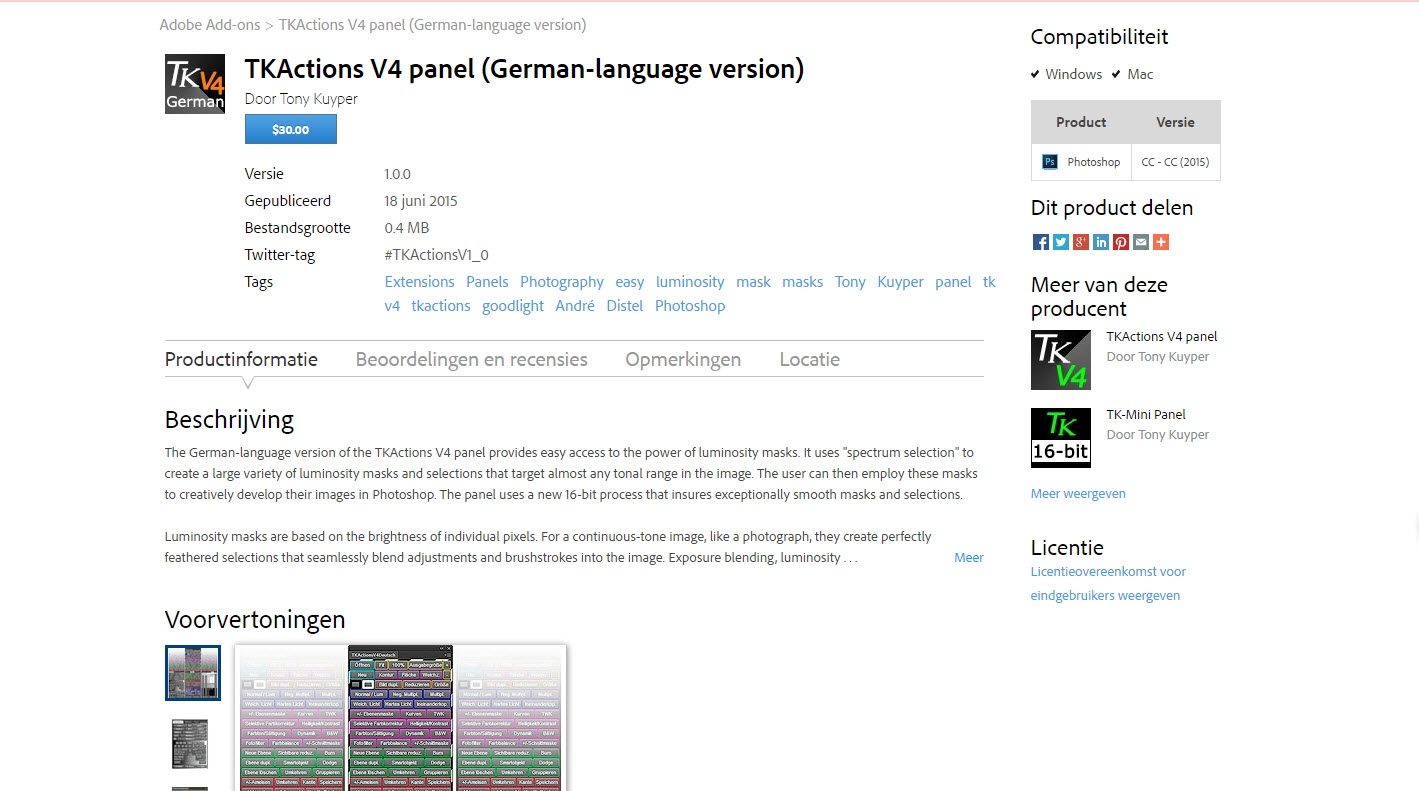
Task: Select the second preview thumbnail
Action: (190, 743)
